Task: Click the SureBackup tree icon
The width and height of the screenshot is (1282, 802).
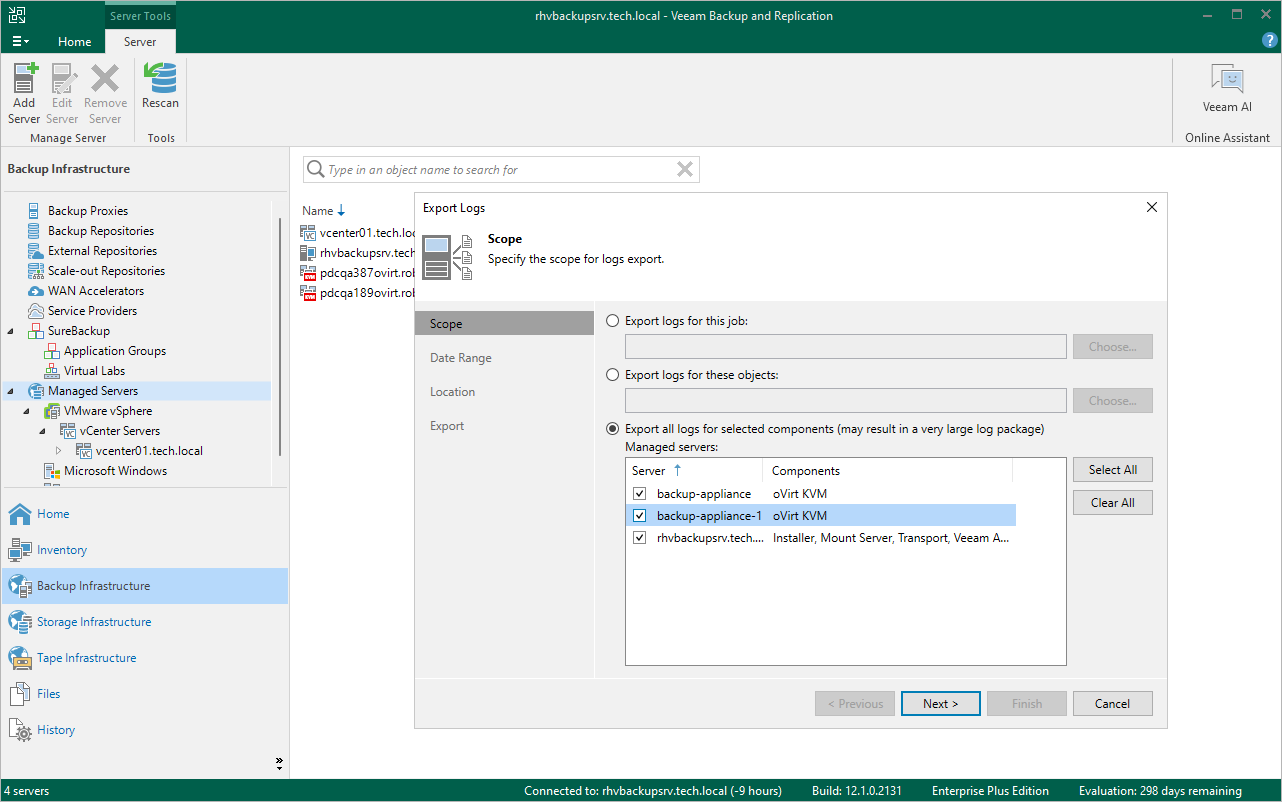Action: (36, 331)
